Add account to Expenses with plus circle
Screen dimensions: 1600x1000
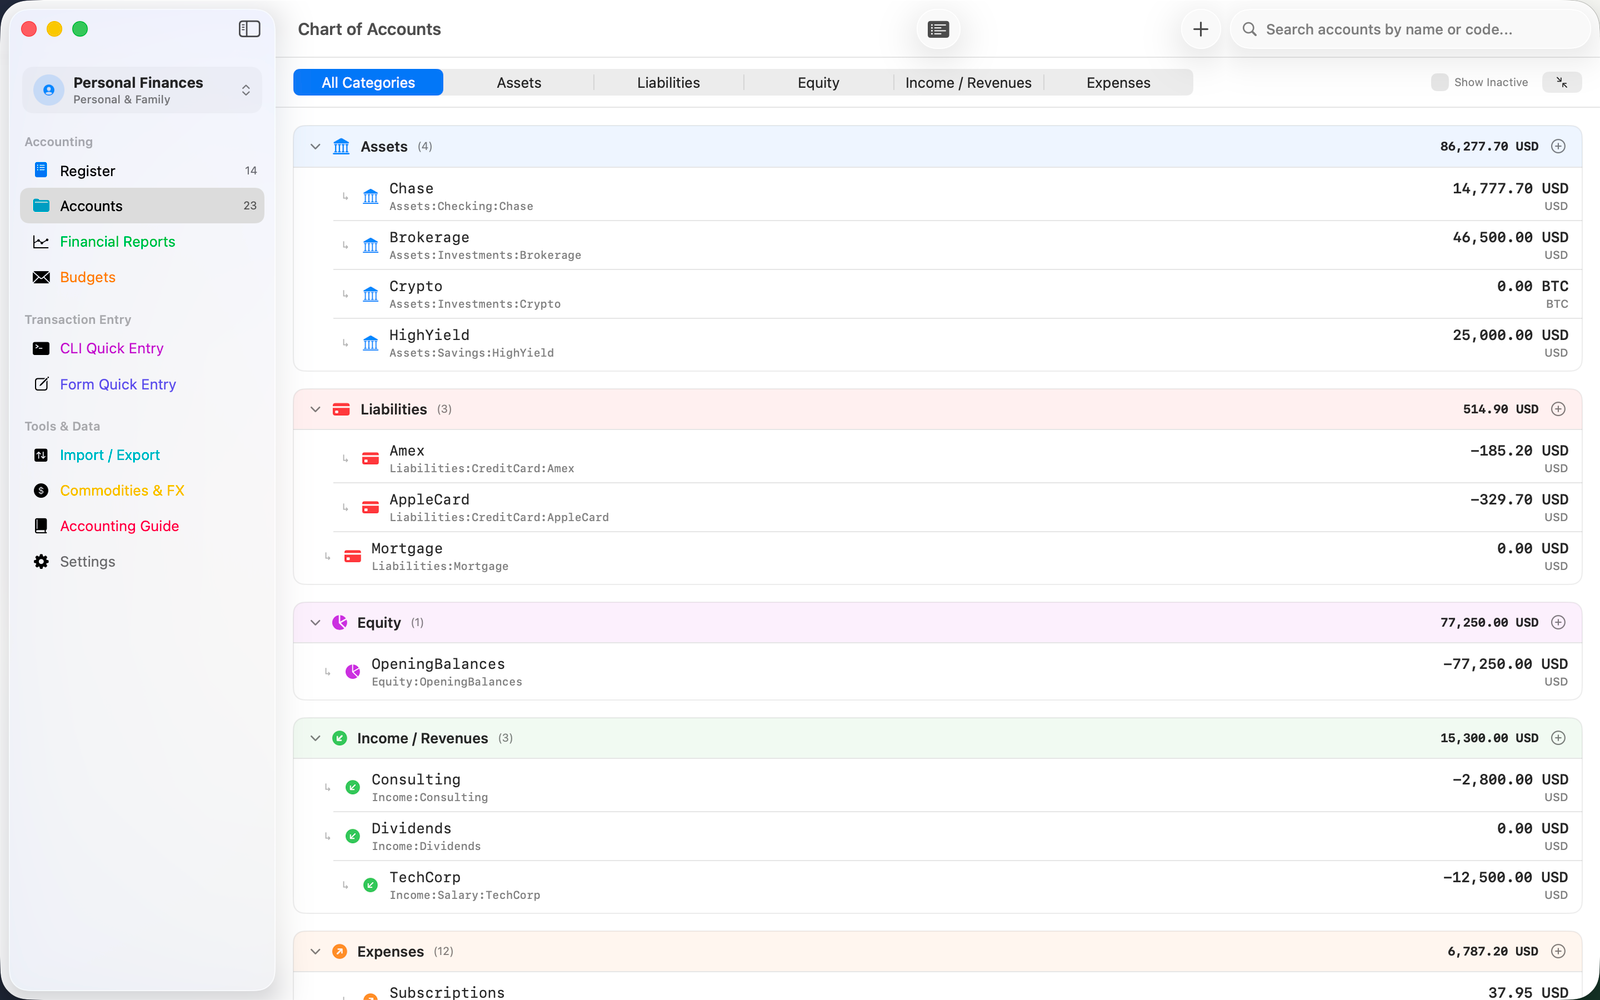1558,951
